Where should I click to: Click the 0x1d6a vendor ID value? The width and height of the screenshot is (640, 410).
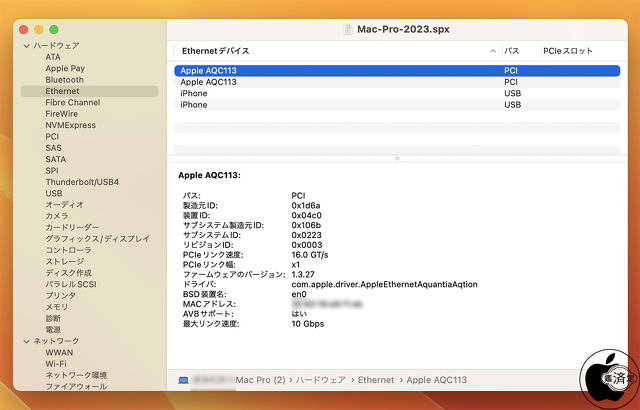pyautogui.click(x=306, y=206)
